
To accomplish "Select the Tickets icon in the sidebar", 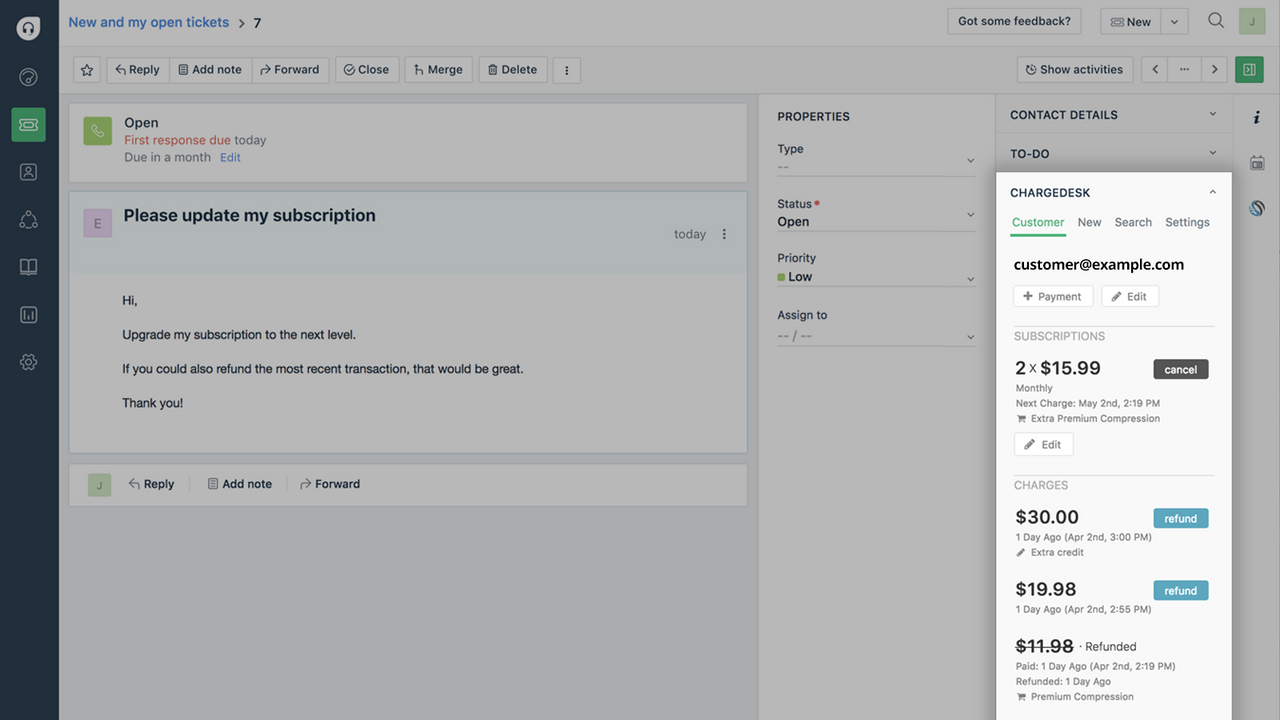I will [x=28, y=124].
